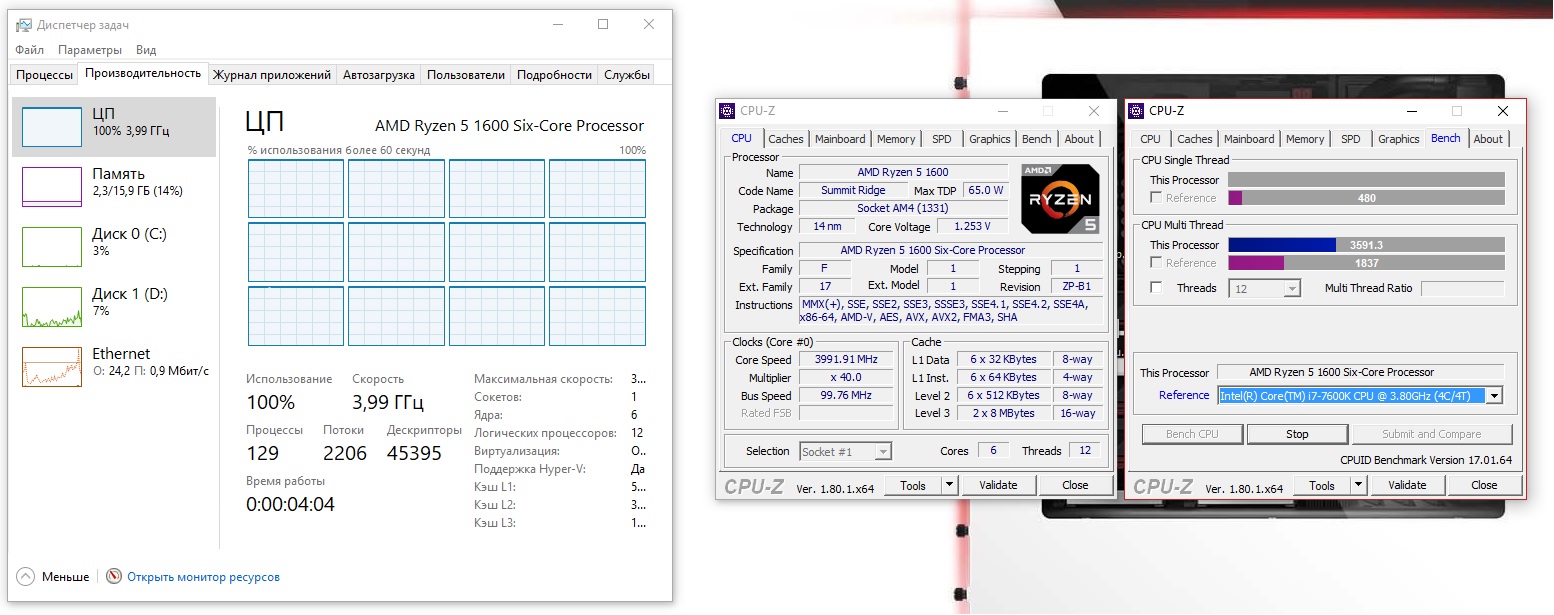Image resolution: width=1554 pixels, height=615 pixels.
Task: Click the CPU-Z icon in left window title
Action: 727,111
